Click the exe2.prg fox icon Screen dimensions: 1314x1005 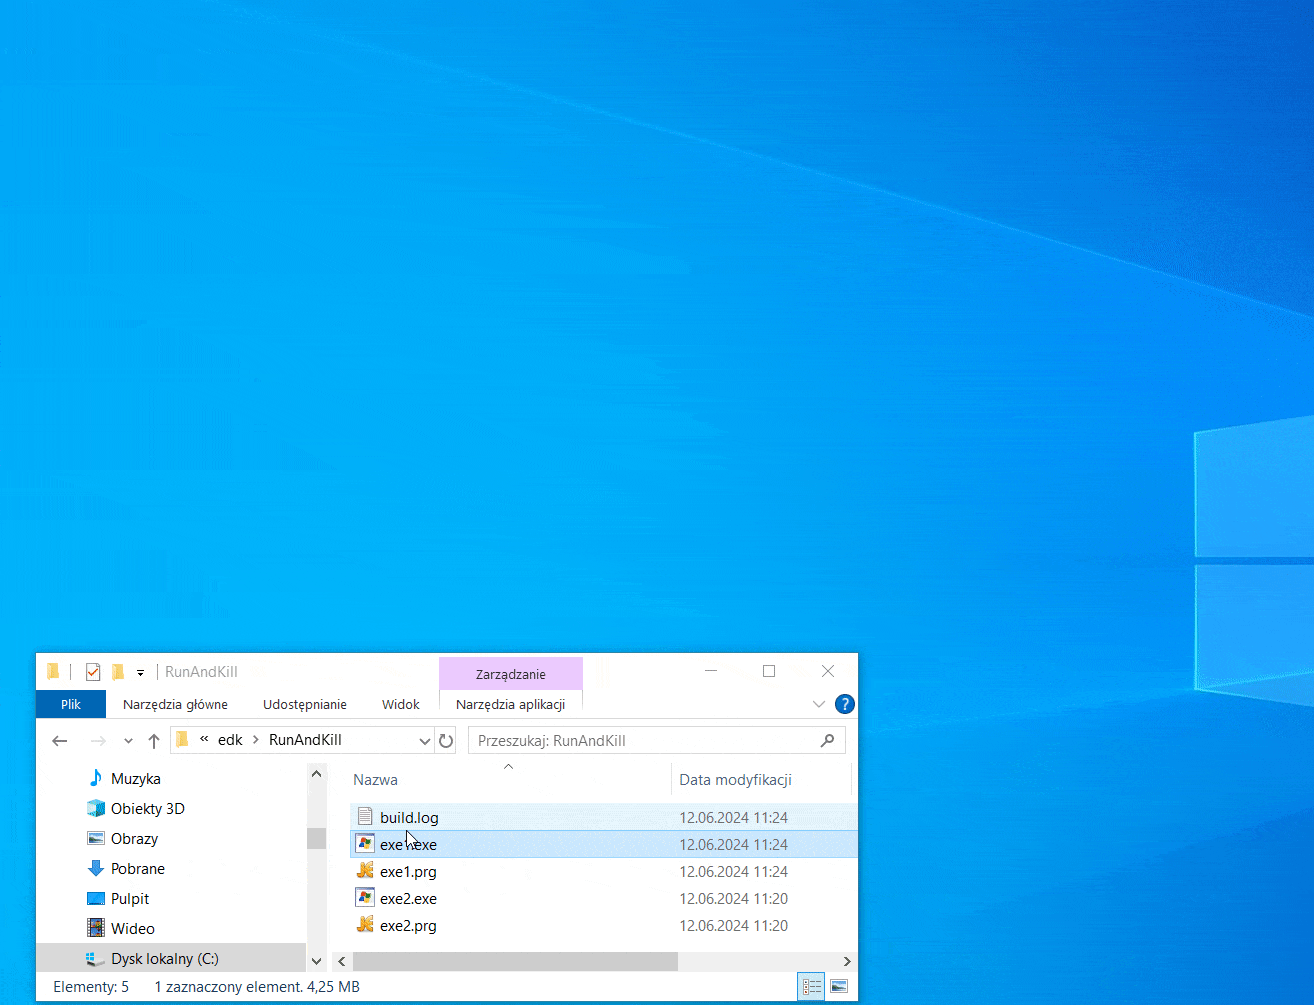(x=365, y=925)
